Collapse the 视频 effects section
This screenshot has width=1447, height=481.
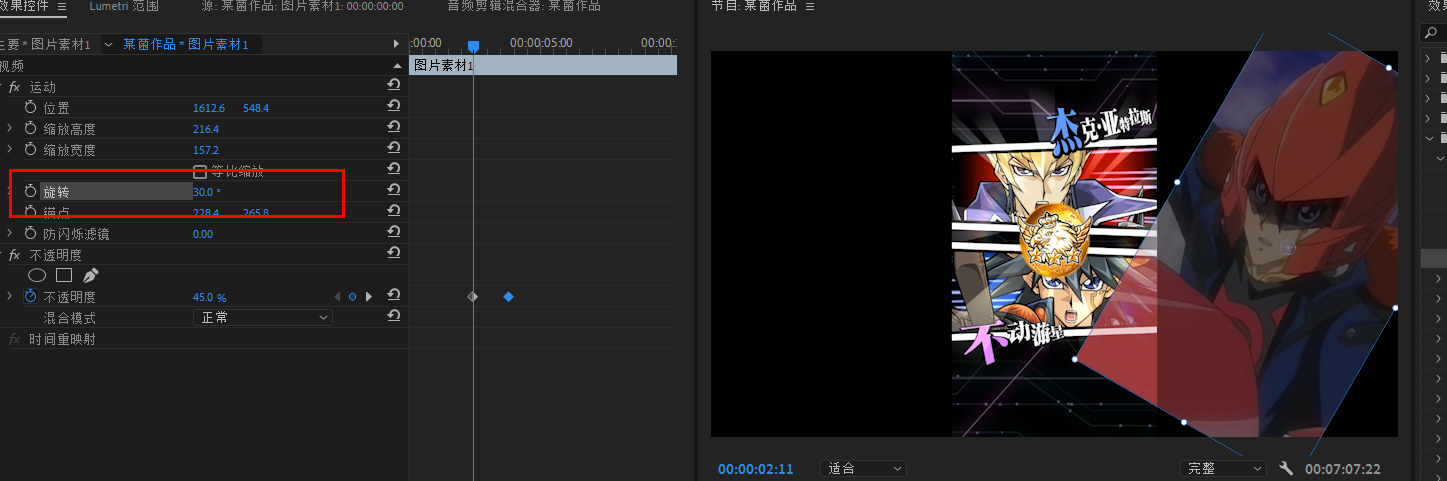click(396, 66)
